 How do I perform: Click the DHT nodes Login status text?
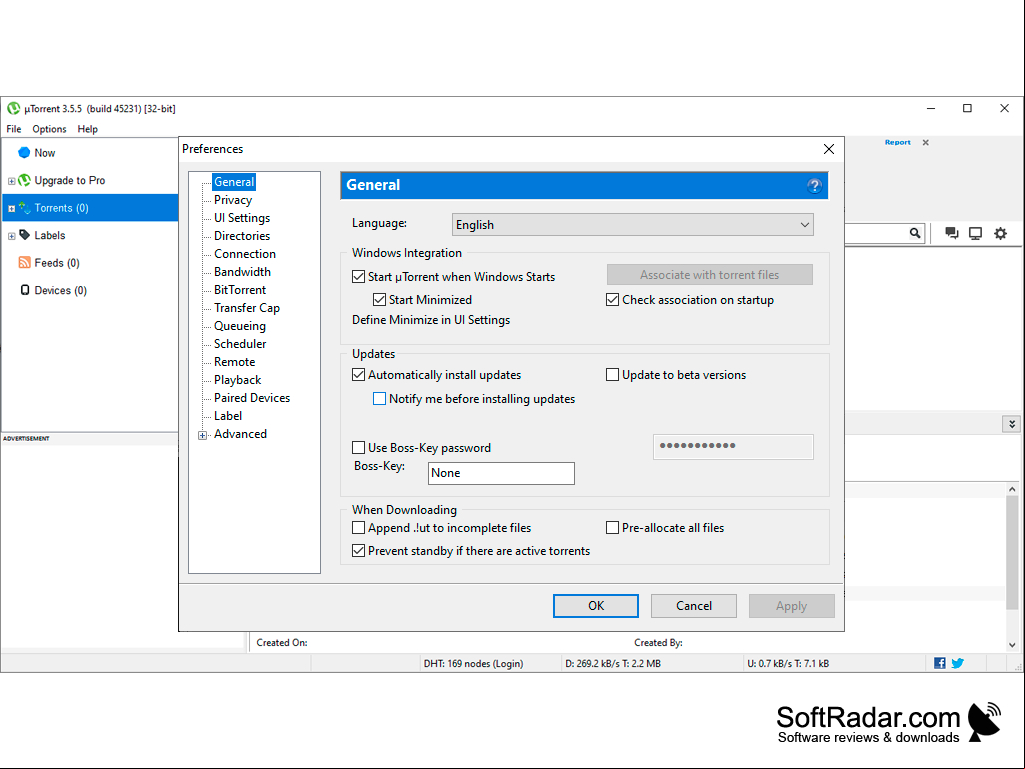[473, 664]
